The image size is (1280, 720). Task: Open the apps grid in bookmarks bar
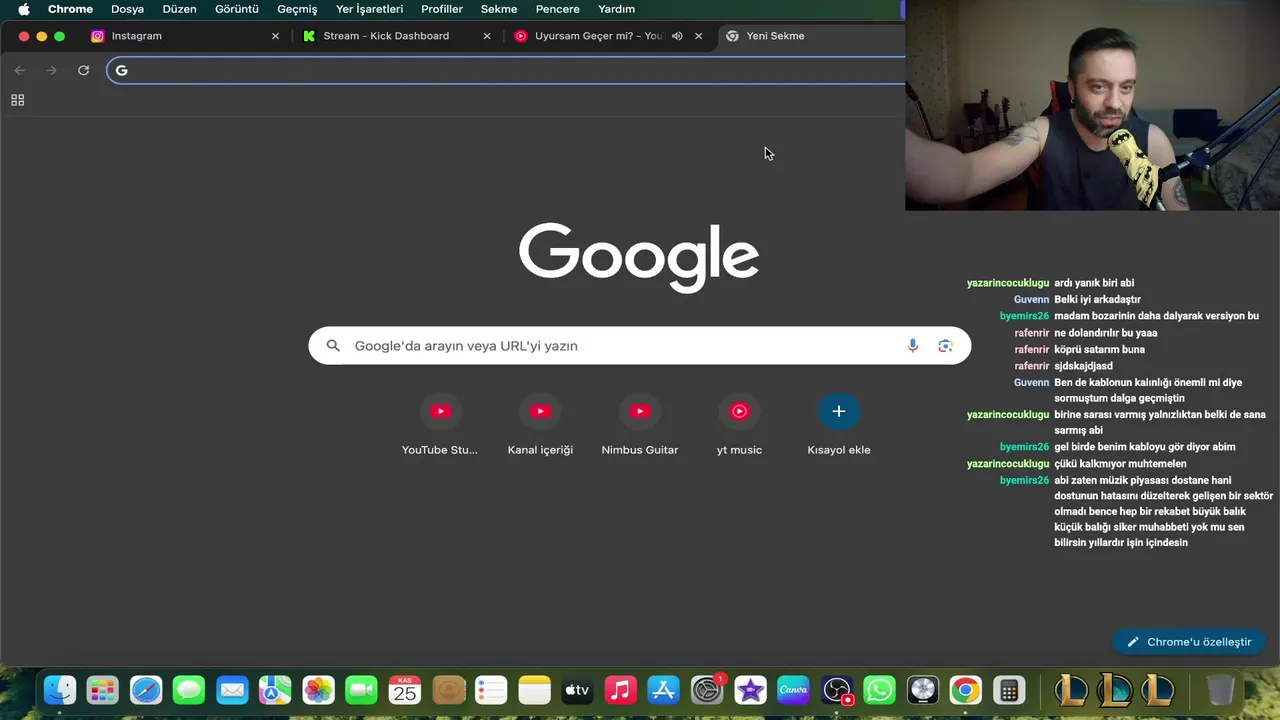[17, 100]
